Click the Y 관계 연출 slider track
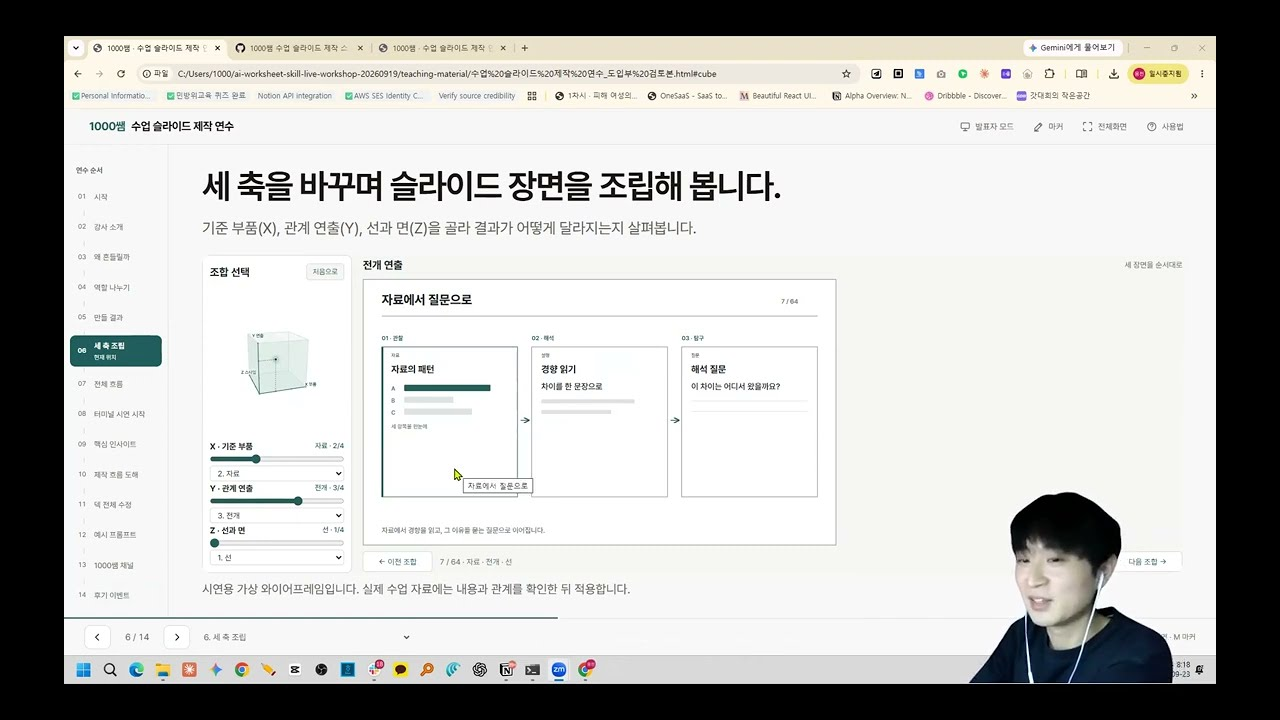Image resolution: width=1280 pixels, height=720 pixels. 277,501
